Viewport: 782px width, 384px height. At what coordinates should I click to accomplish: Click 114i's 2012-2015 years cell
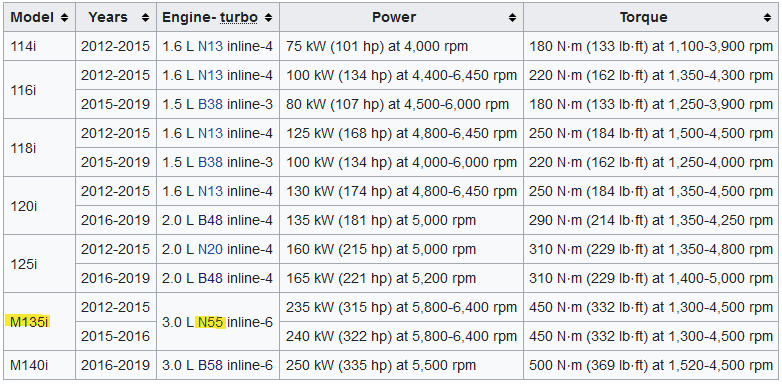pyautogui.click(x=116, y=46)
